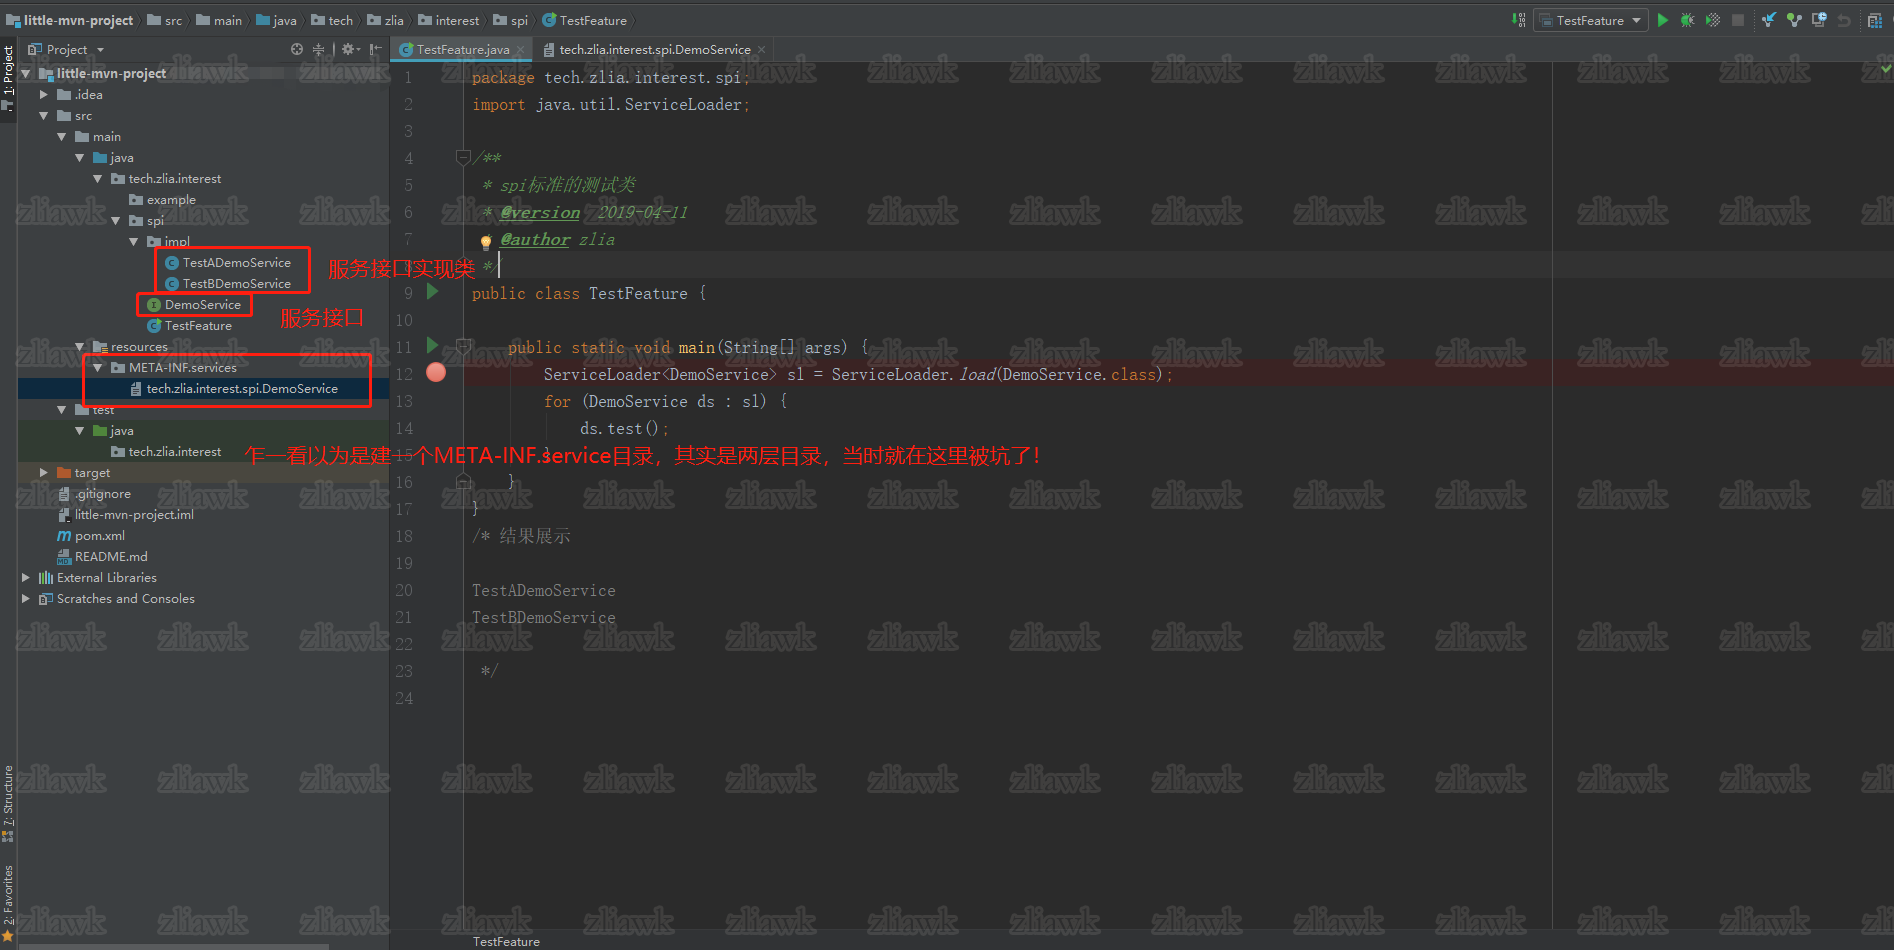
Task: Click the Collapse All icon in Project panel
Action: 319,49
